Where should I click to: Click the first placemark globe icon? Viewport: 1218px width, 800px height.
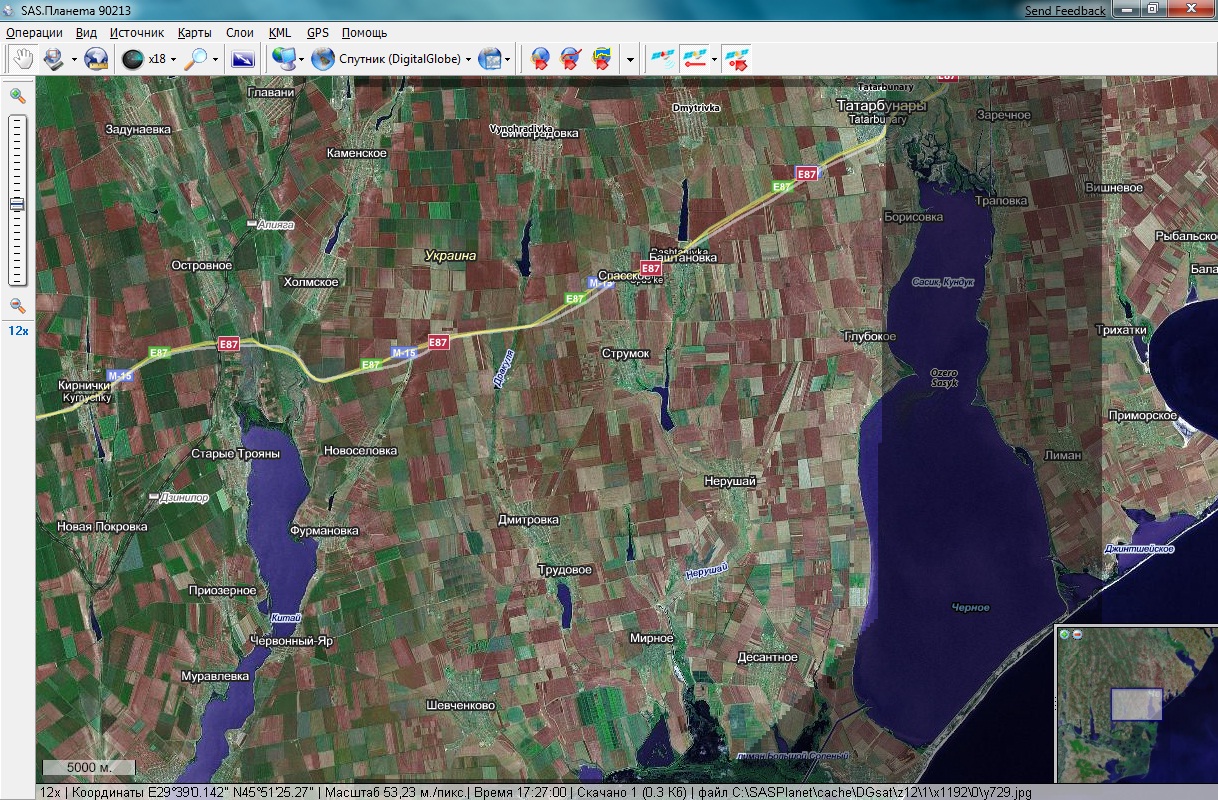point(540,59)
